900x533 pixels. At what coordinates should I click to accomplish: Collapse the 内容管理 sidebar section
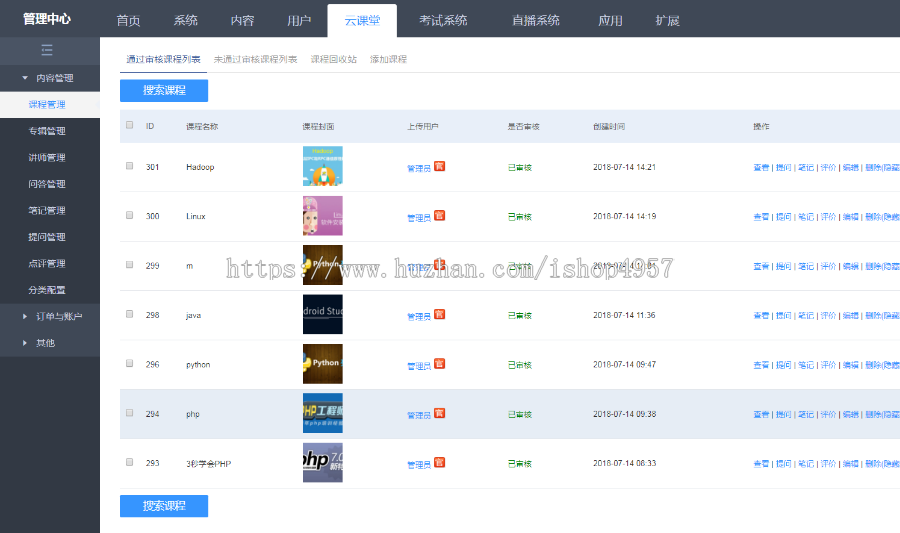49,78
